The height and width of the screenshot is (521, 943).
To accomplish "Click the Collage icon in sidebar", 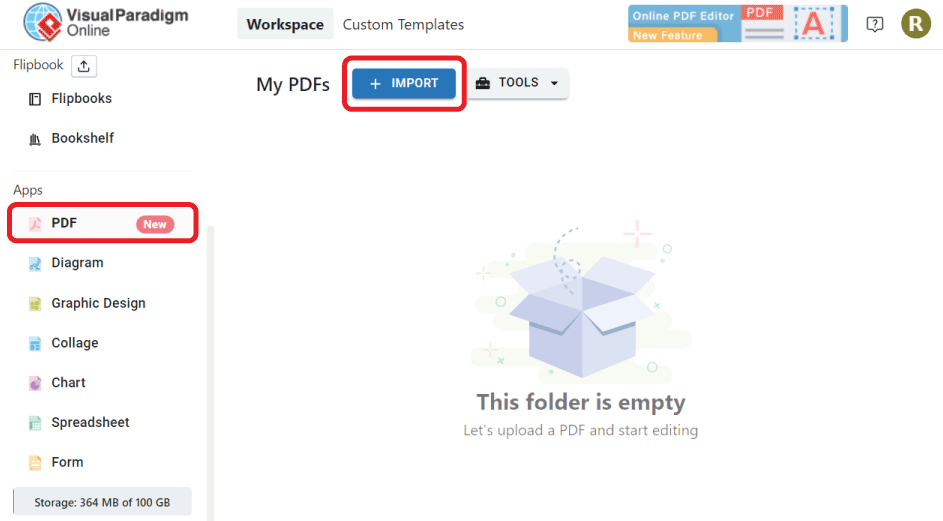I will pyautogui.click(x=35, y=344).
